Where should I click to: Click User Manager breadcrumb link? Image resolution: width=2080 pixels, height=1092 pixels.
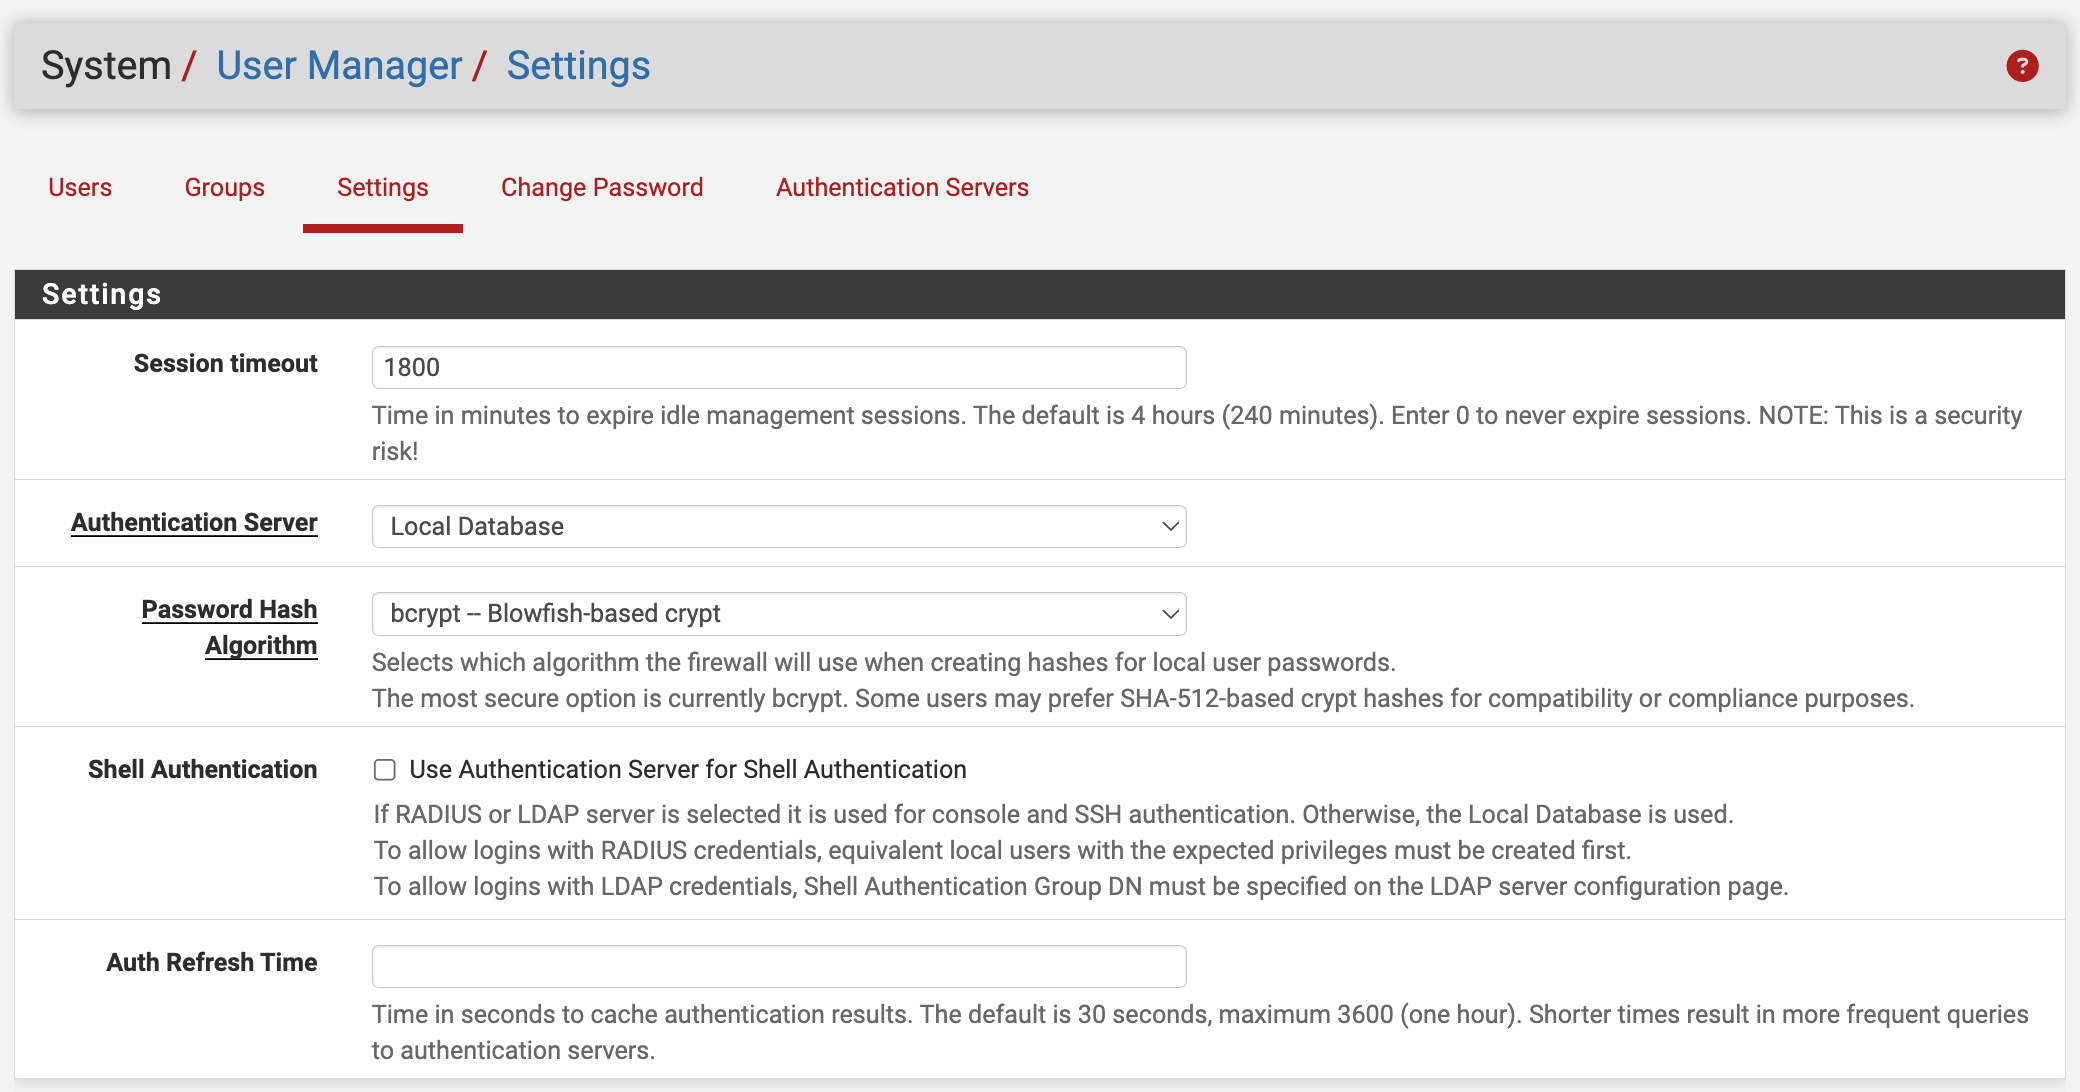coord(339,66)
